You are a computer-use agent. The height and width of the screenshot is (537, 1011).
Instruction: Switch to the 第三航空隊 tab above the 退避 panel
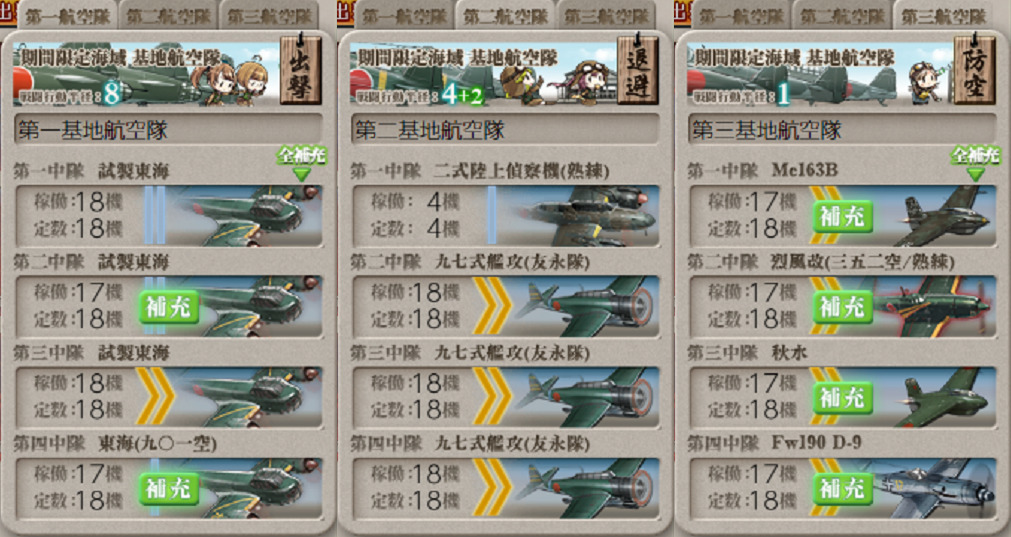606,16
